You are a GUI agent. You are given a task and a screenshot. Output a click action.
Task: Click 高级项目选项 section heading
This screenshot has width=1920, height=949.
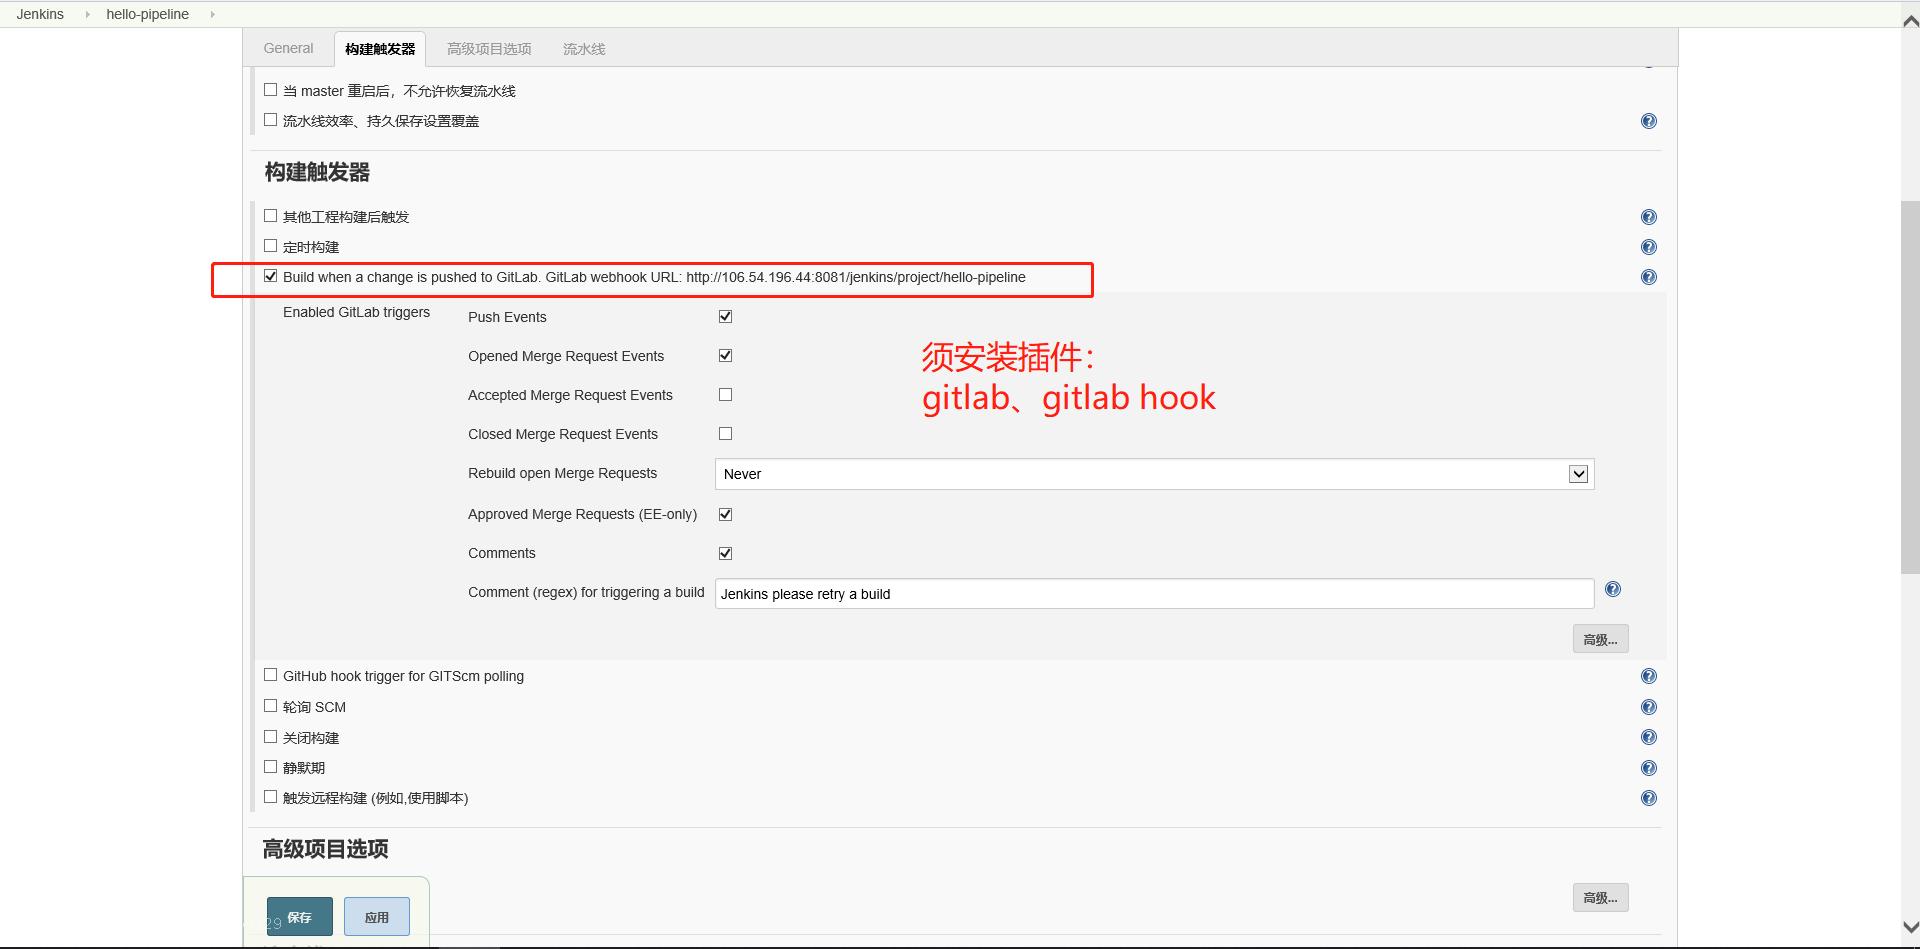point(325,849)
